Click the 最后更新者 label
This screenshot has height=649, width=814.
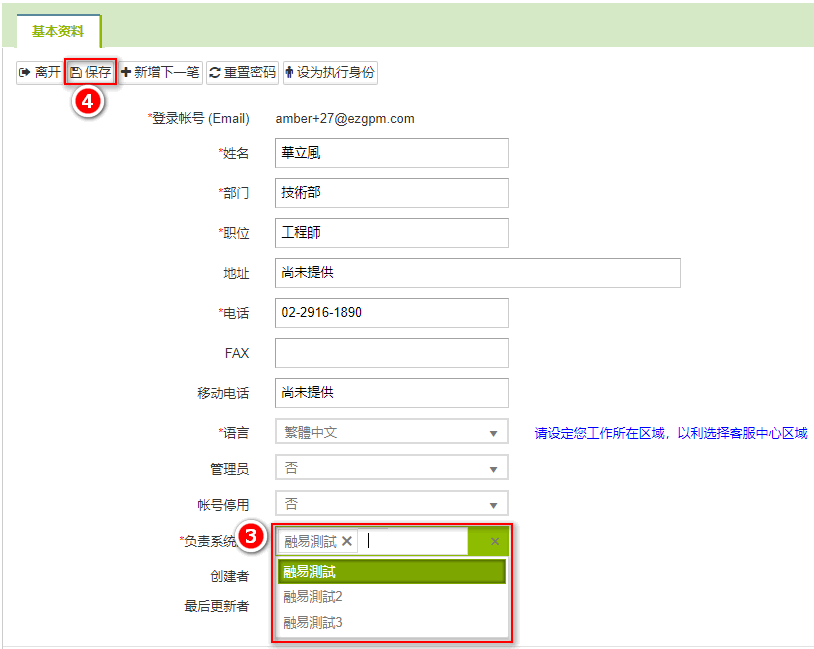[217, 606]
